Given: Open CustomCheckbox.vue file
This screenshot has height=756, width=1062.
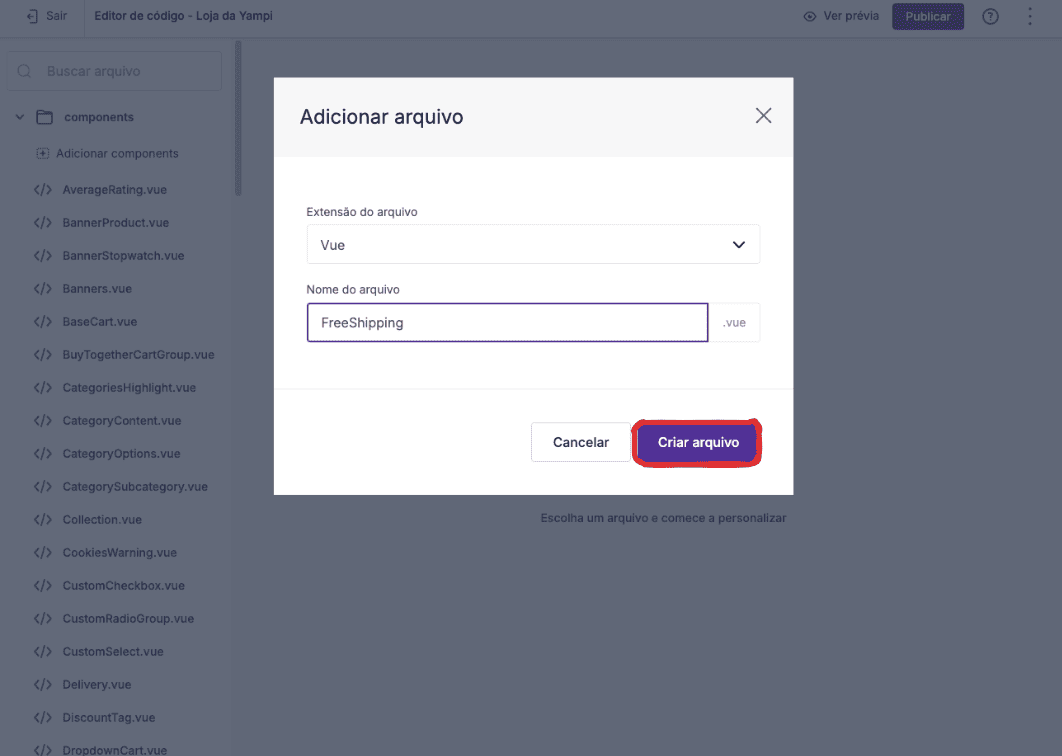Looking at the screenshot, I should tap(123, 585).
